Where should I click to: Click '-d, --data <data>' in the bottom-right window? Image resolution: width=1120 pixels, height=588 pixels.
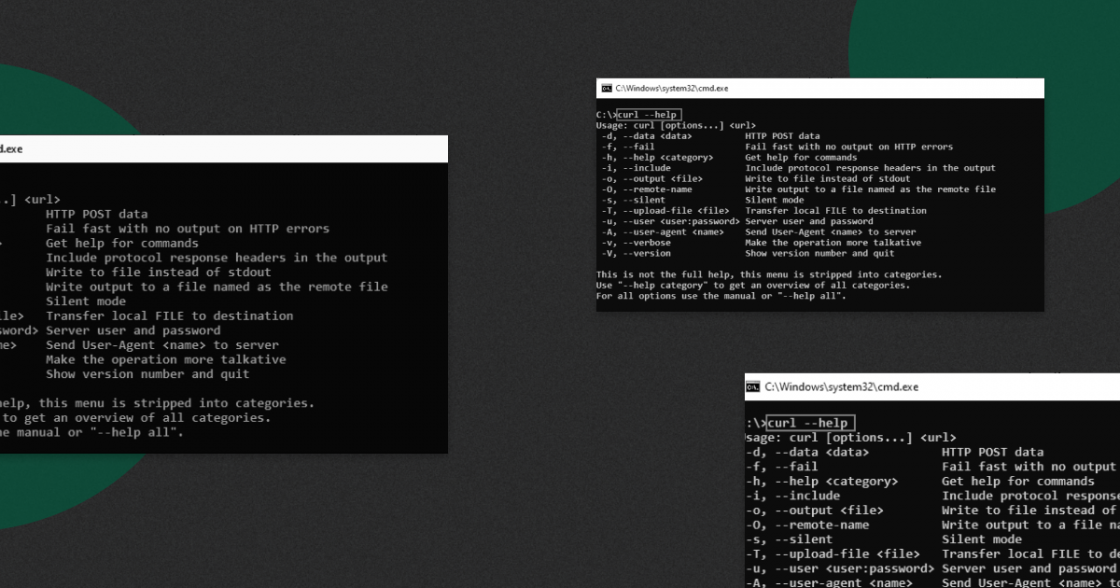tap(808, 452)
